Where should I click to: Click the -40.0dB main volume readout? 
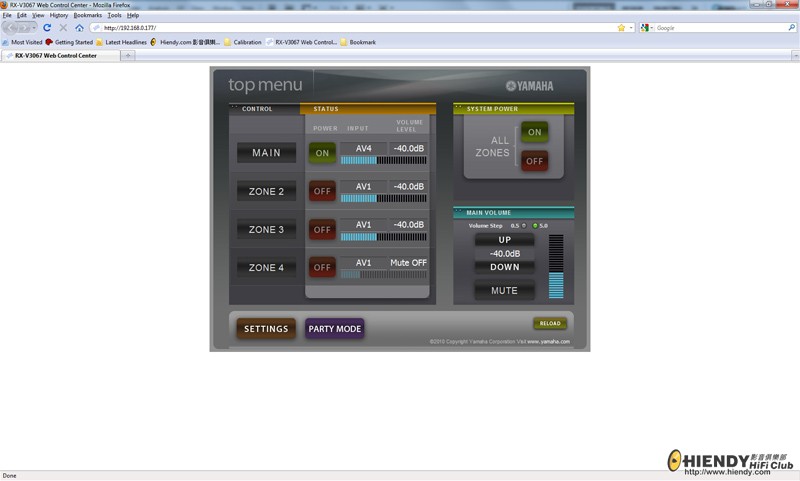(x=504, y=254)
